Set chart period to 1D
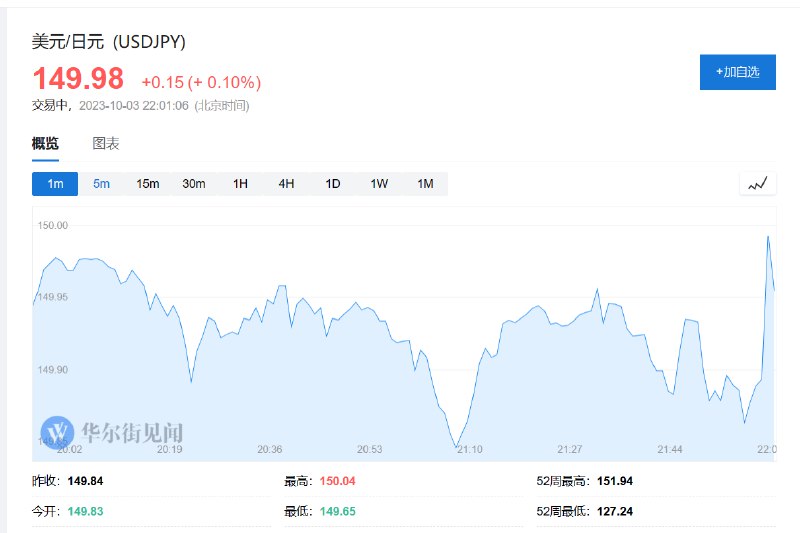This screenshot has height=533, width=800. coord(333,184)
